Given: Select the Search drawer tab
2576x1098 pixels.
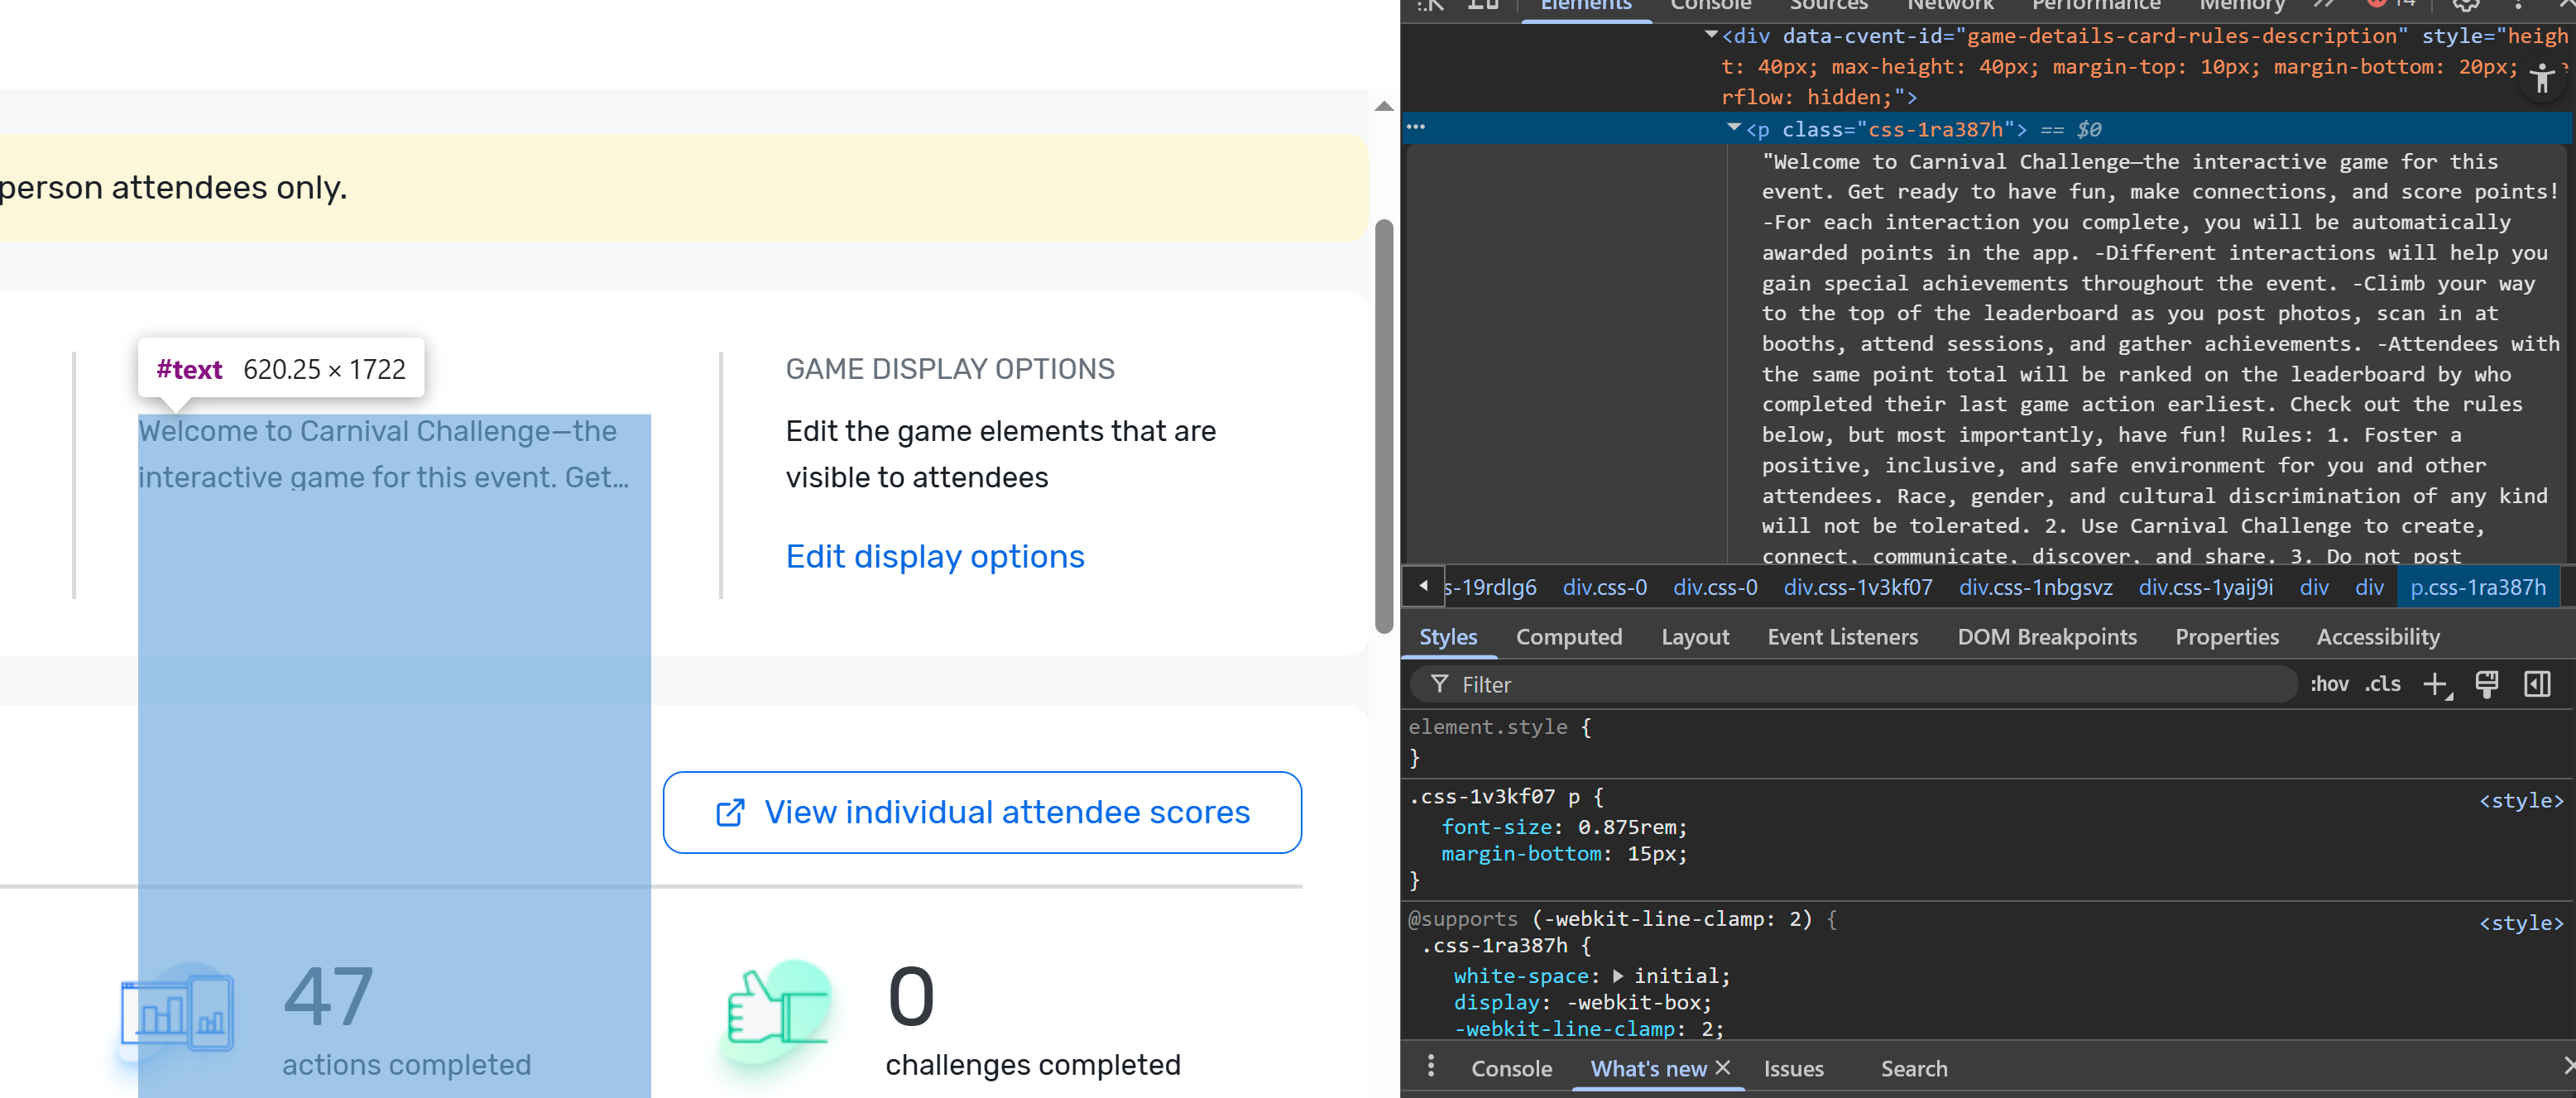Looking at the screenshot, I should pyautogui.click(x=1913, y=1068).
